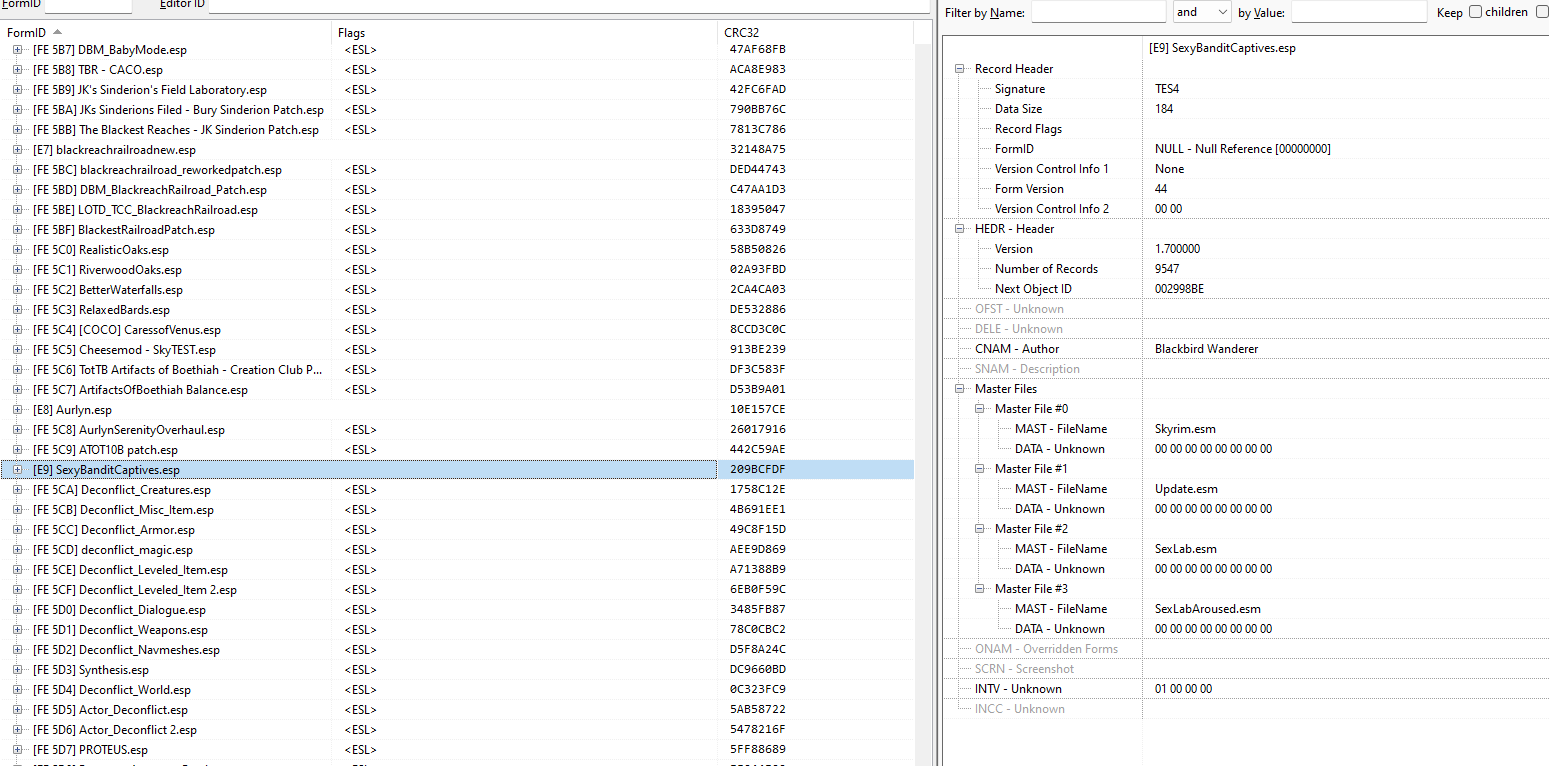
Task: Expand the TBR - CACO.esp node
Action: (18, 70)
